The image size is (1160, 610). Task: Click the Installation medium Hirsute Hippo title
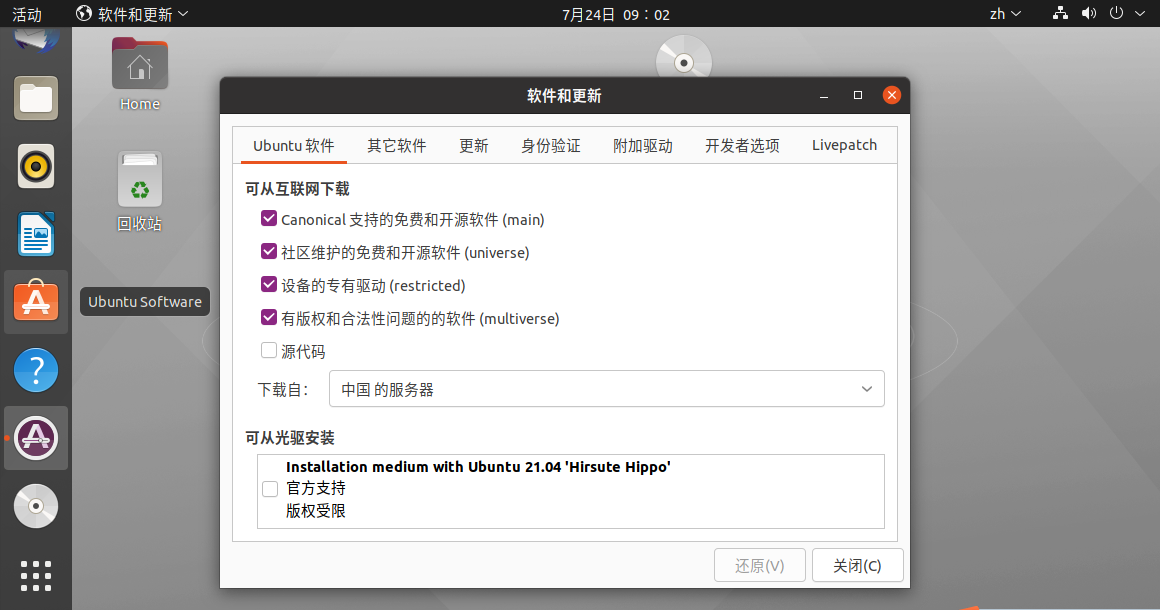pos(478,467)
